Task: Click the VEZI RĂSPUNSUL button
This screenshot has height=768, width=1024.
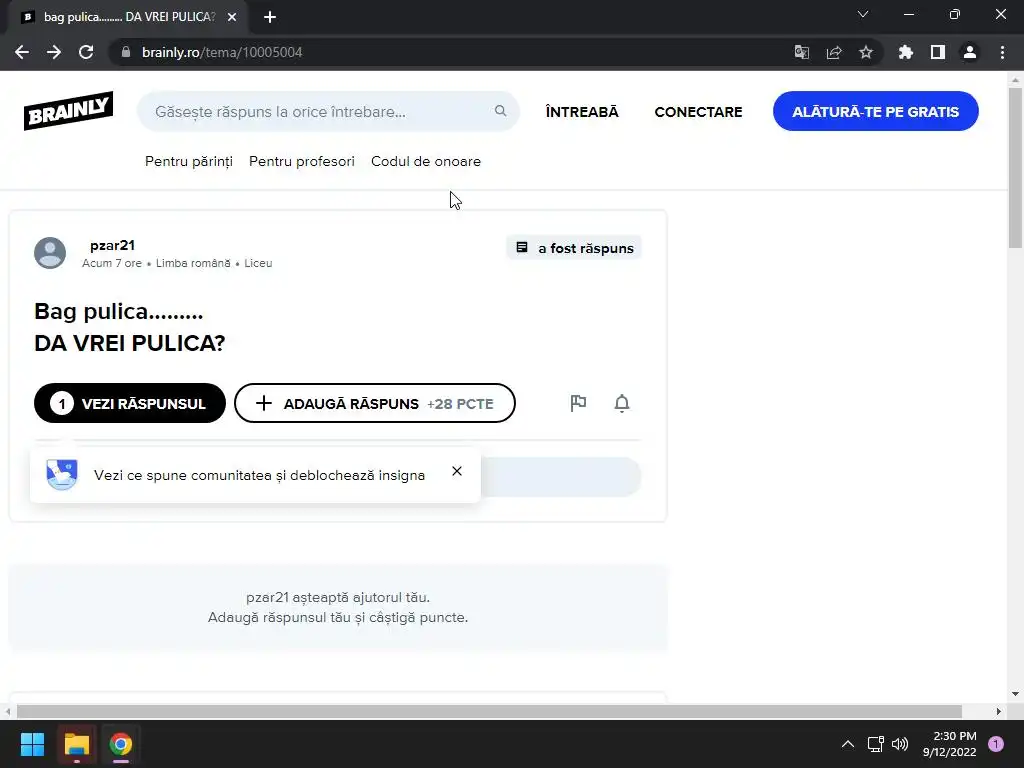Action: [130, 403]
